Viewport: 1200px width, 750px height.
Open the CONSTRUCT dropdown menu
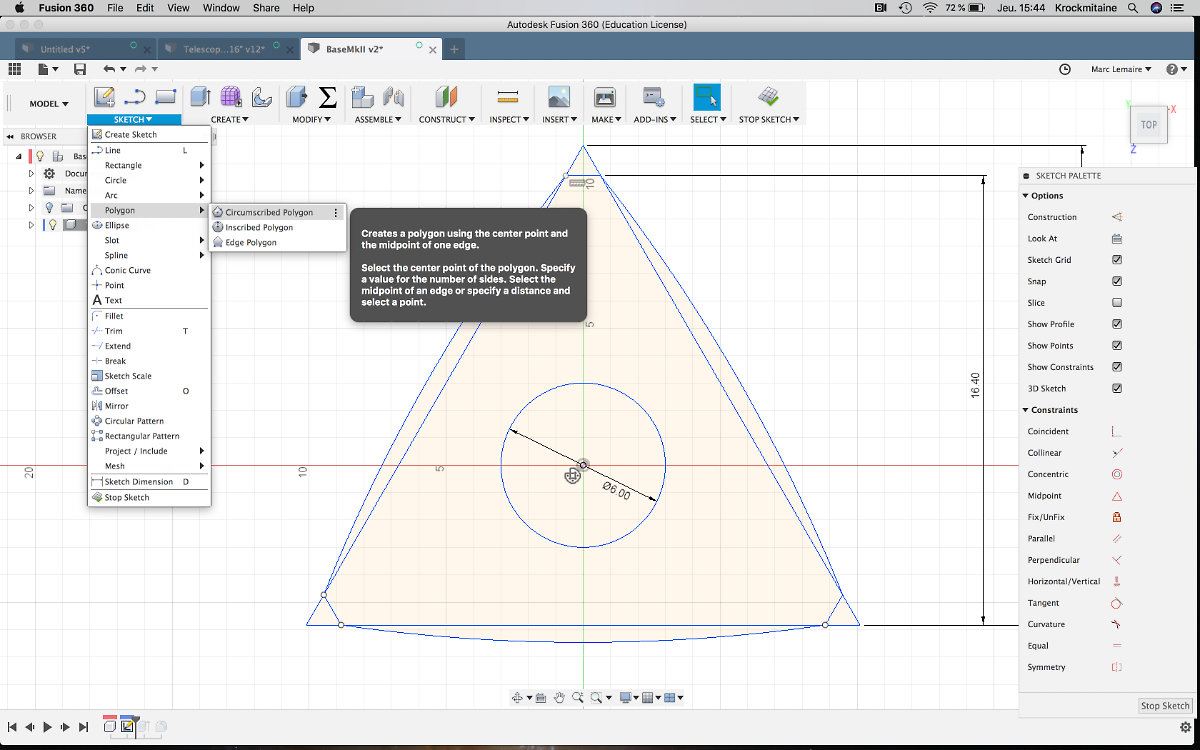coord(446,119)
